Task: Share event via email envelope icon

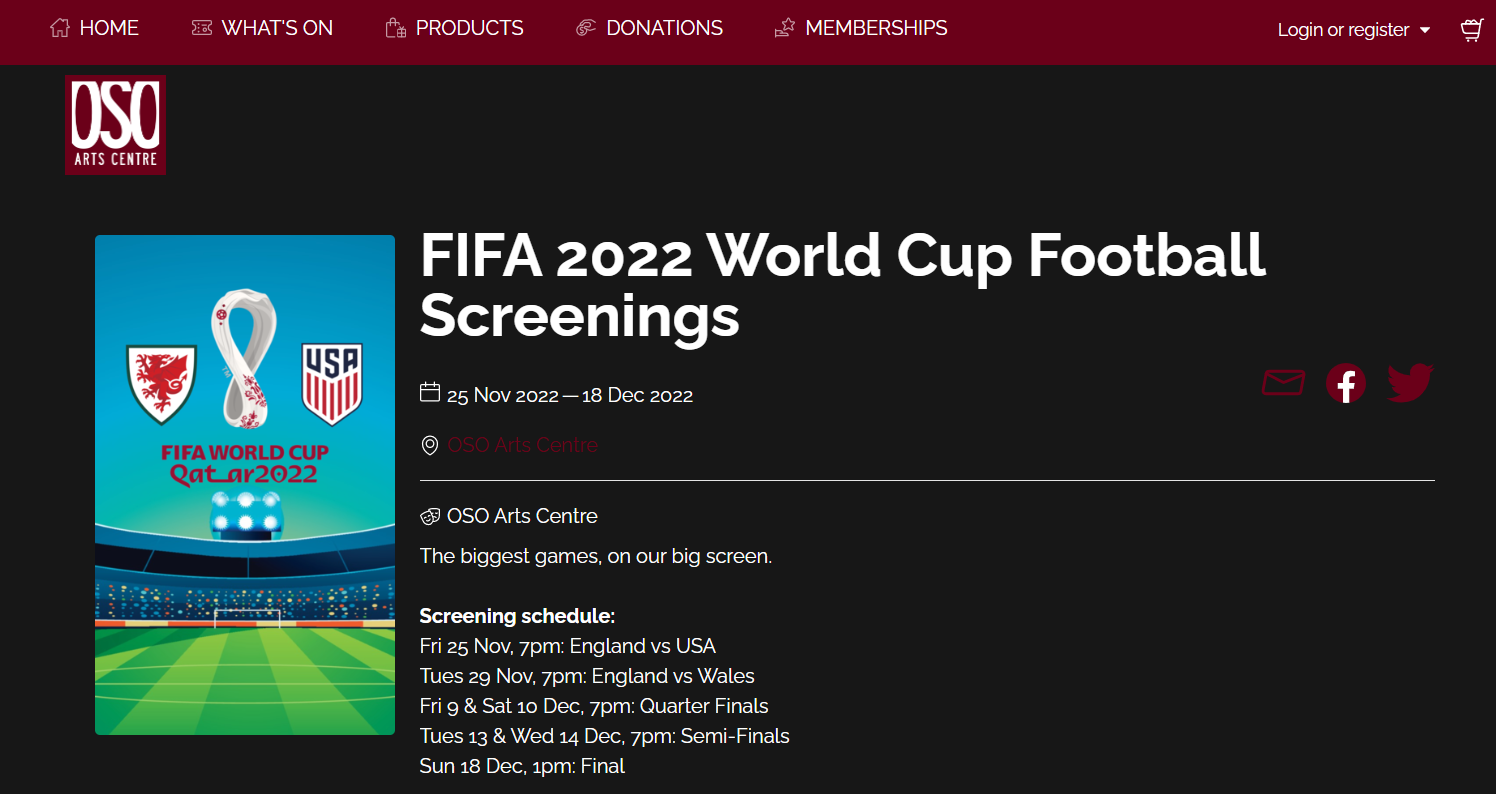Action: 1283,383
